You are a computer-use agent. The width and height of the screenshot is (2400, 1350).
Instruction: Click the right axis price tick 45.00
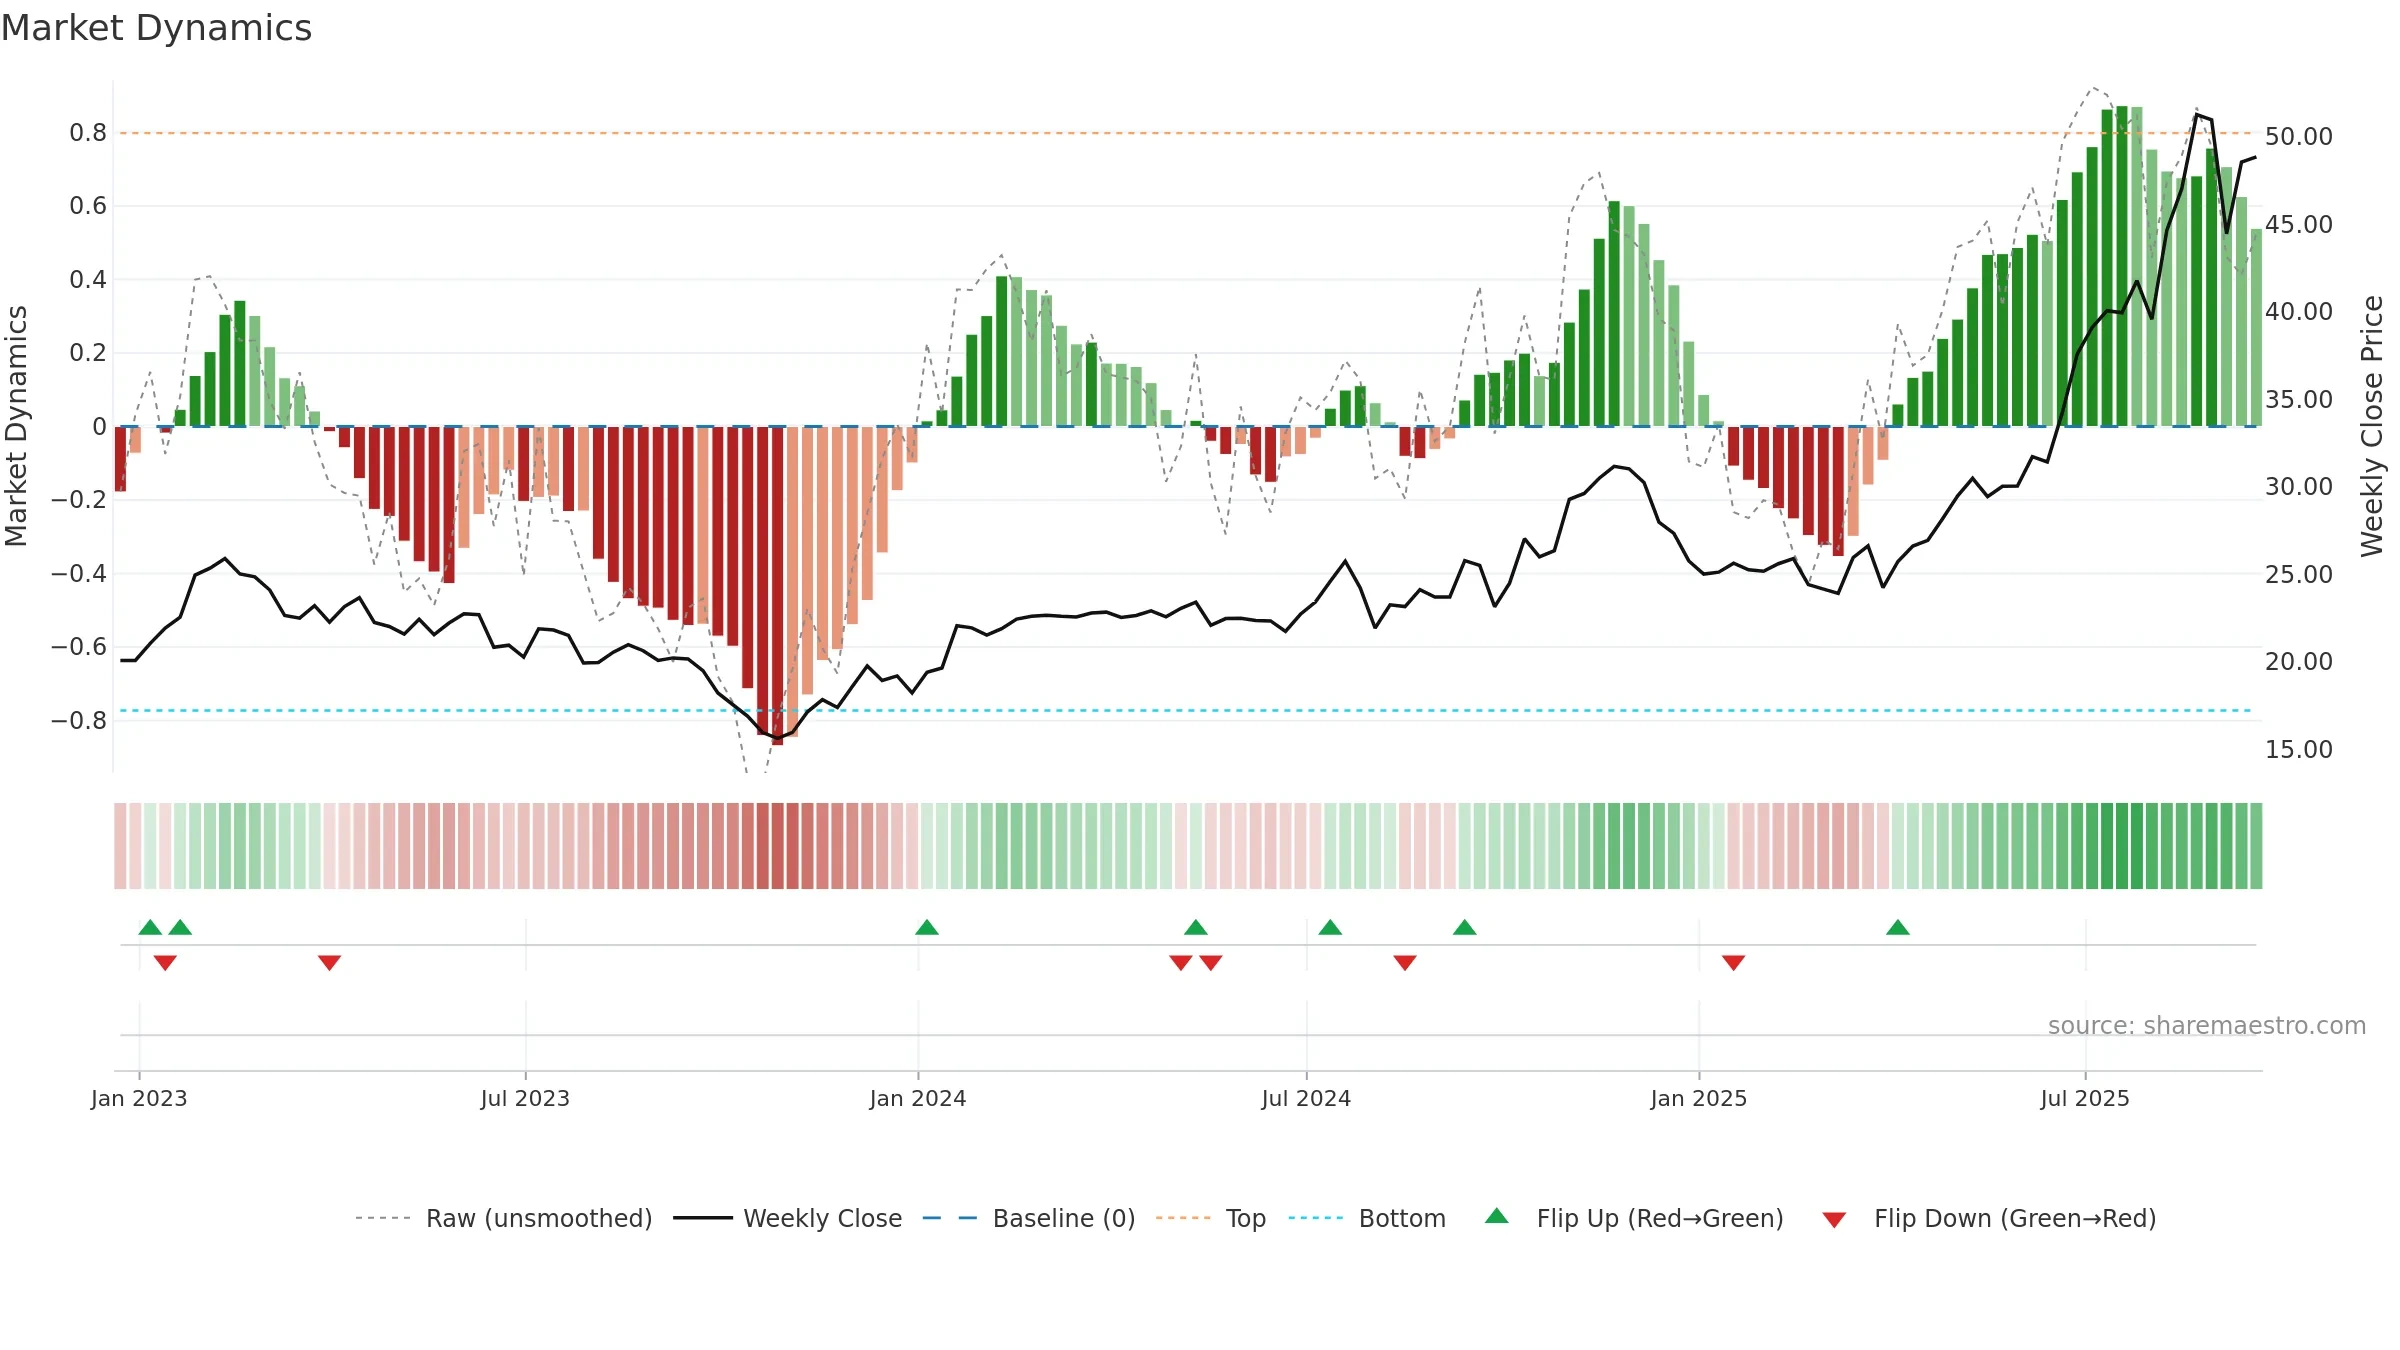pyautogui.click(x=2299, y=224)
